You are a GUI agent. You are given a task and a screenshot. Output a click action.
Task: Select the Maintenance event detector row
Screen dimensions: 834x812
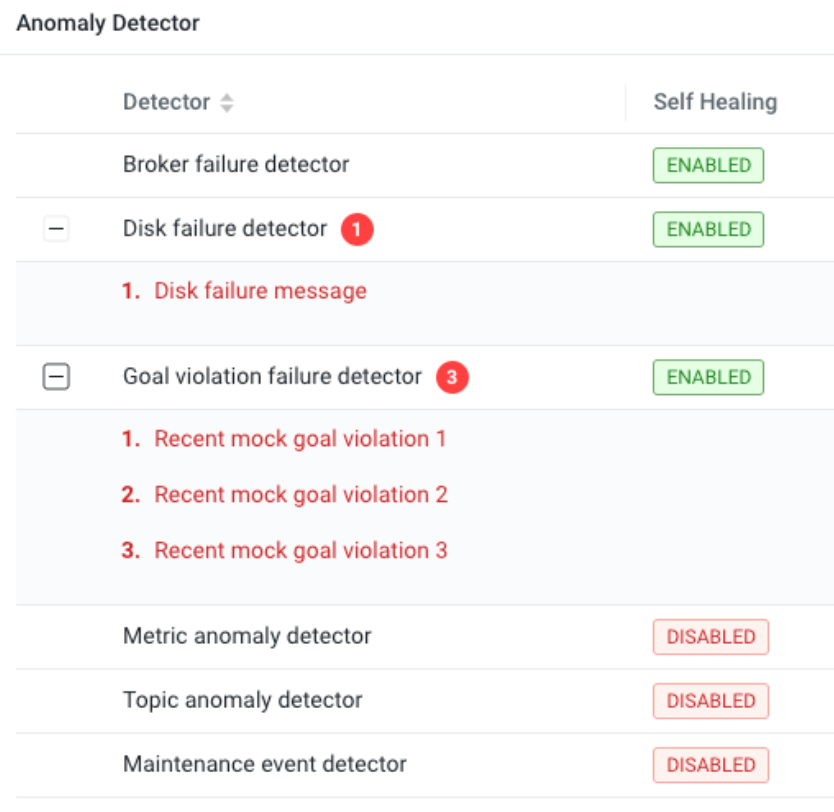tap(265, 764)
